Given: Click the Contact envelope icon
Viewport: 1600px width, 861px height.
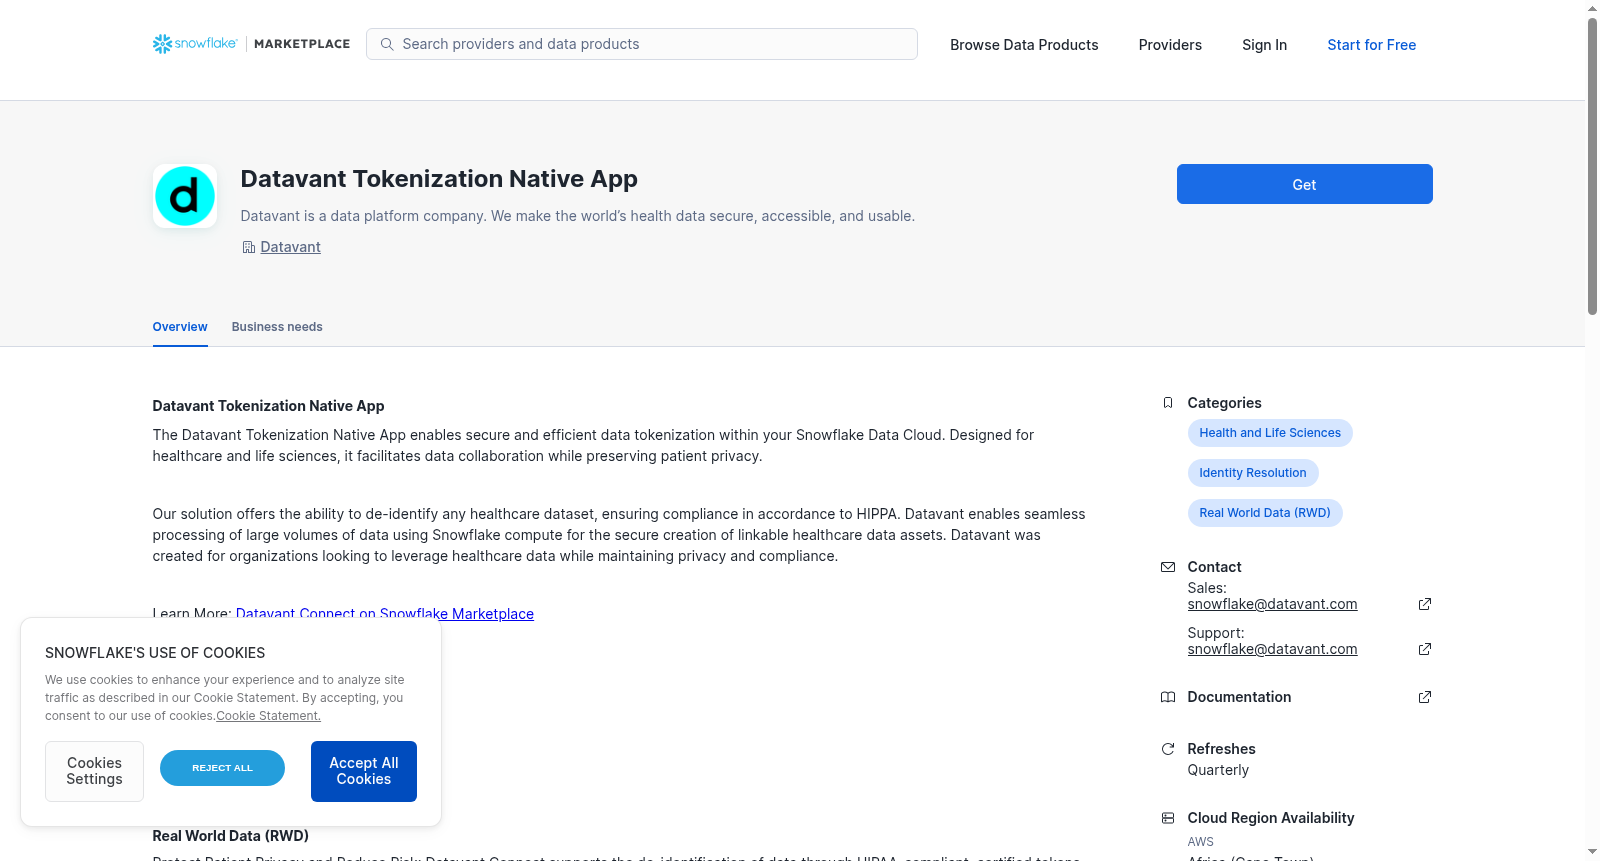Looking at the screenshot, I should [1168, 567].
